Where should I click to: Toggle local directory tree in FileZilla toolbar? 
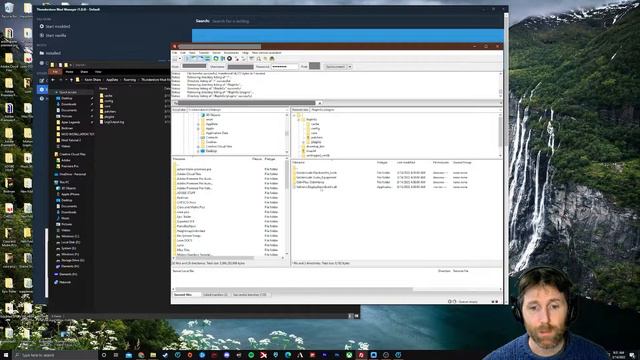tap(194, 59)
